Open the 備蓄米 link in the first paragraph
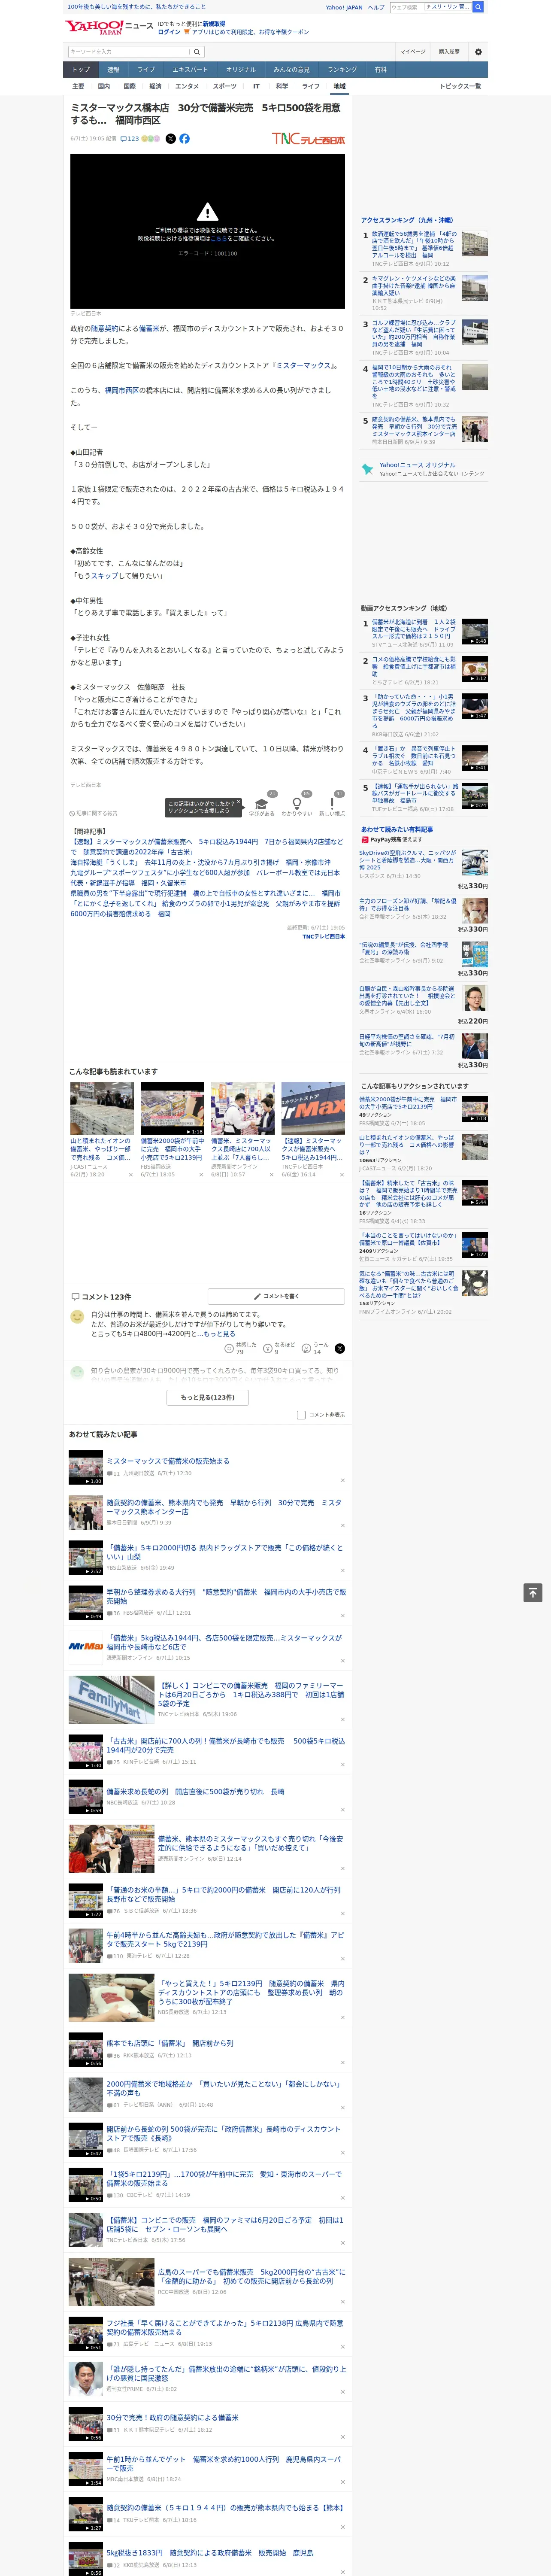The width and height of the screenshot is (551, 2576). click(x=149, y=328)
